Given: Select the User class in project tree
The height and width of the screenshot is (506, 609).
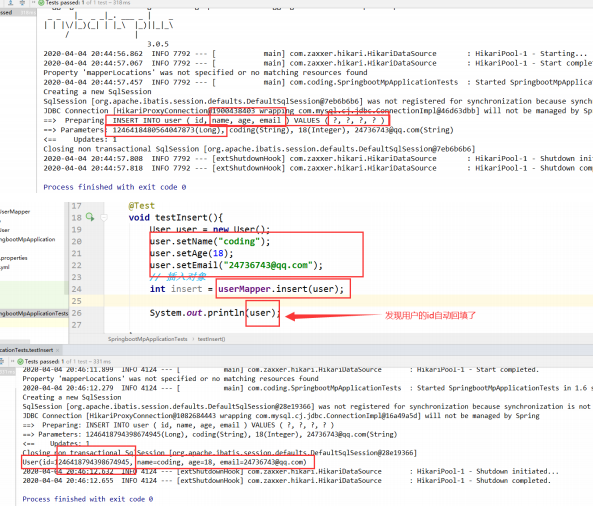Looking at the screenshot, I should 5,230.
